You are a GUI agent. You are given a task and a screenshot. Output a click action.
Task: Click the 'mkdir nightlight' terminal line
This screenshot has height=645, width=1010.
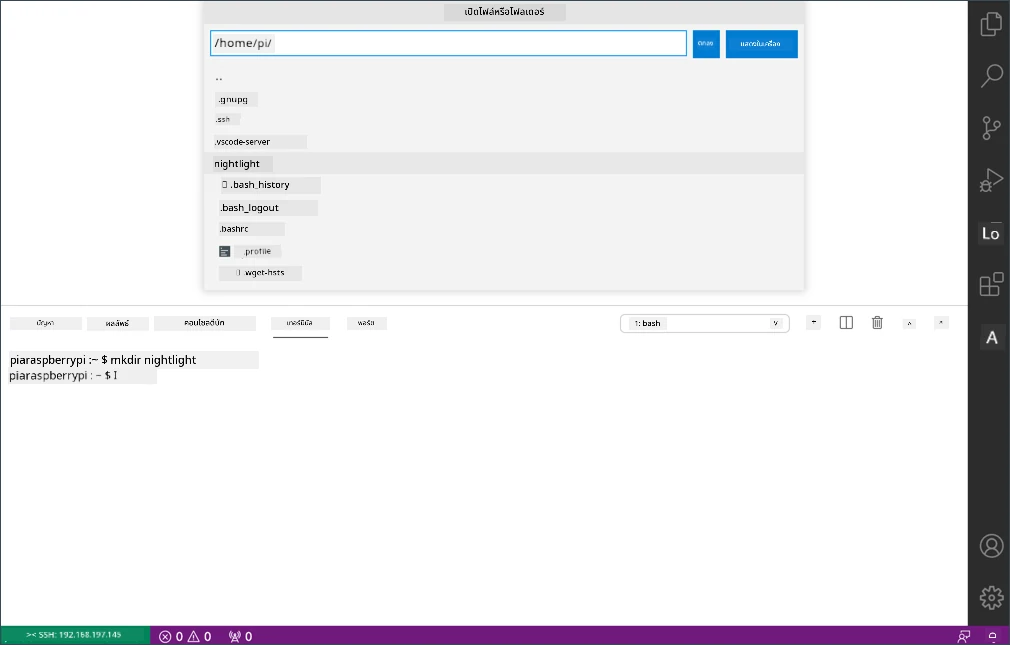click(134, 360)
